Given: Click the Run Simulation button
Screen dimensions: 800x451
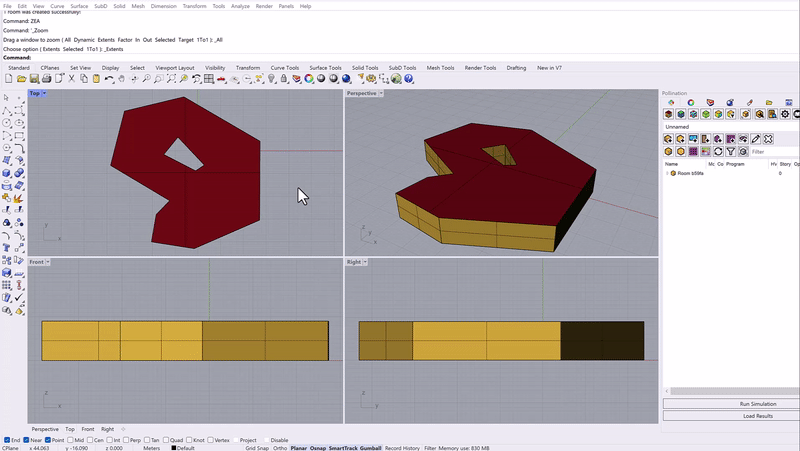Looking at the screenshot, I should [x=730, y=404].
